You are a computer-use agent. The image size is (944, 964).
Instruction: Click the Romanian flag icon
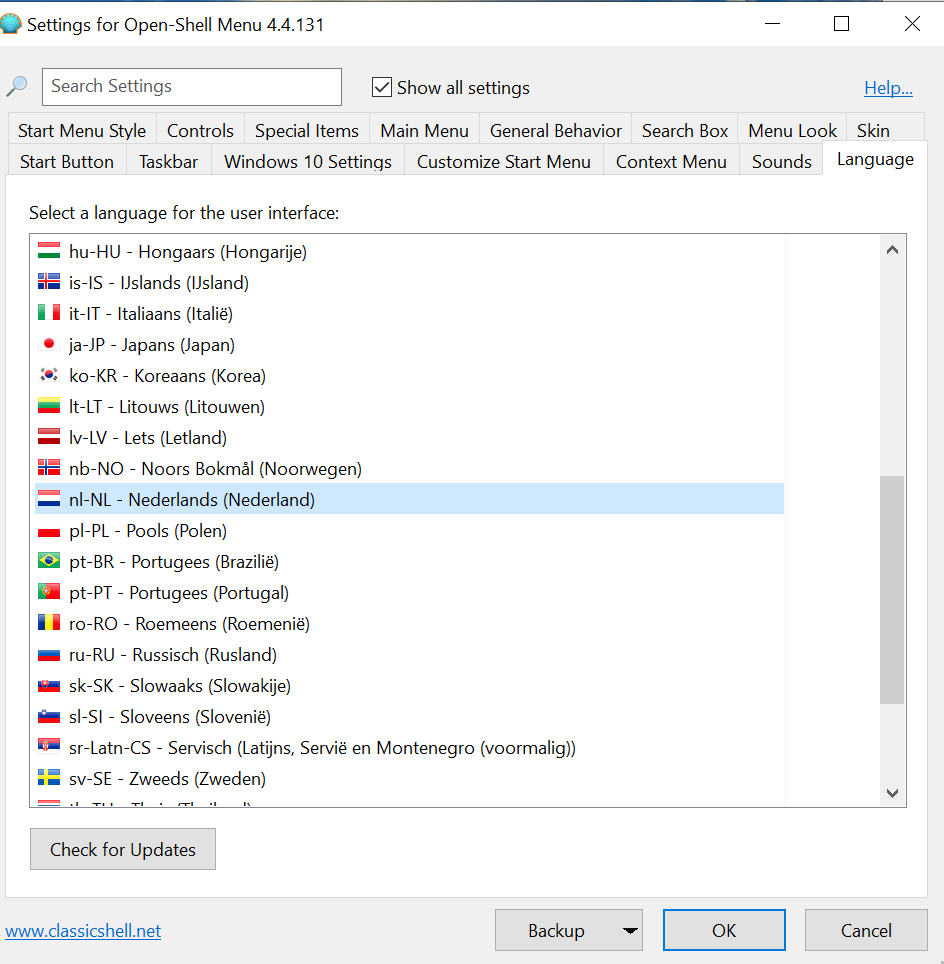click(49, 623)
